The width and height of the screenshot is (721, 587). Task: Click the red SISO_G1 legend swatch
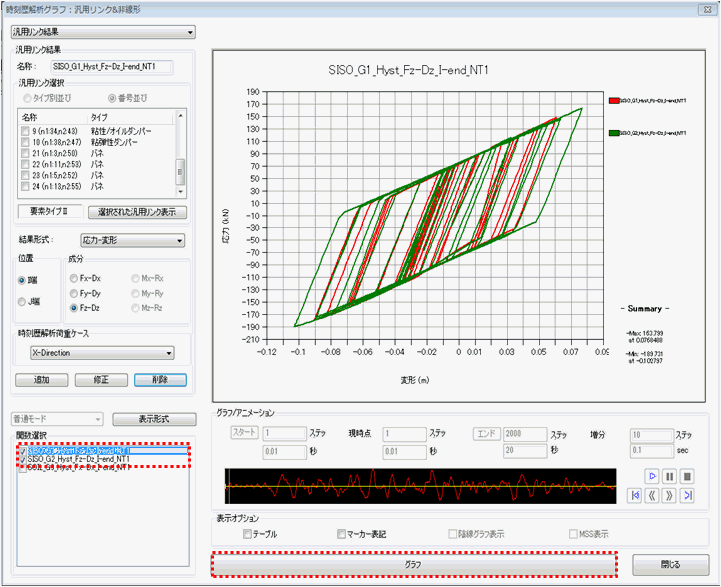point(613,101)
